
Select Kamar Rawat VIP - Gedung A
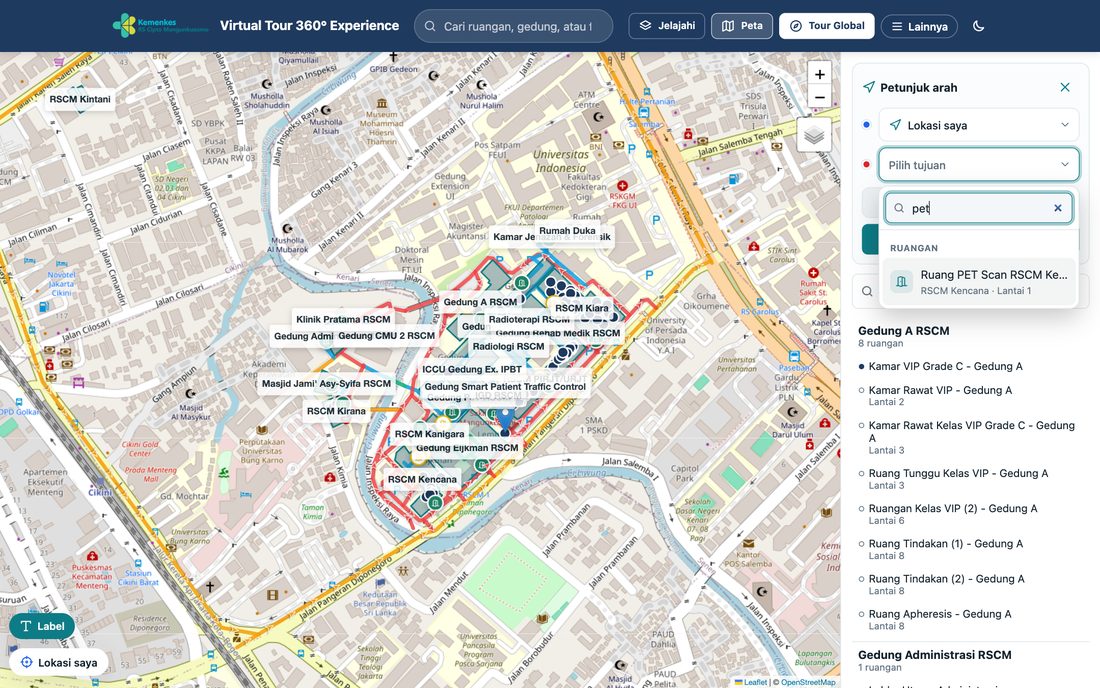[940, 396]
